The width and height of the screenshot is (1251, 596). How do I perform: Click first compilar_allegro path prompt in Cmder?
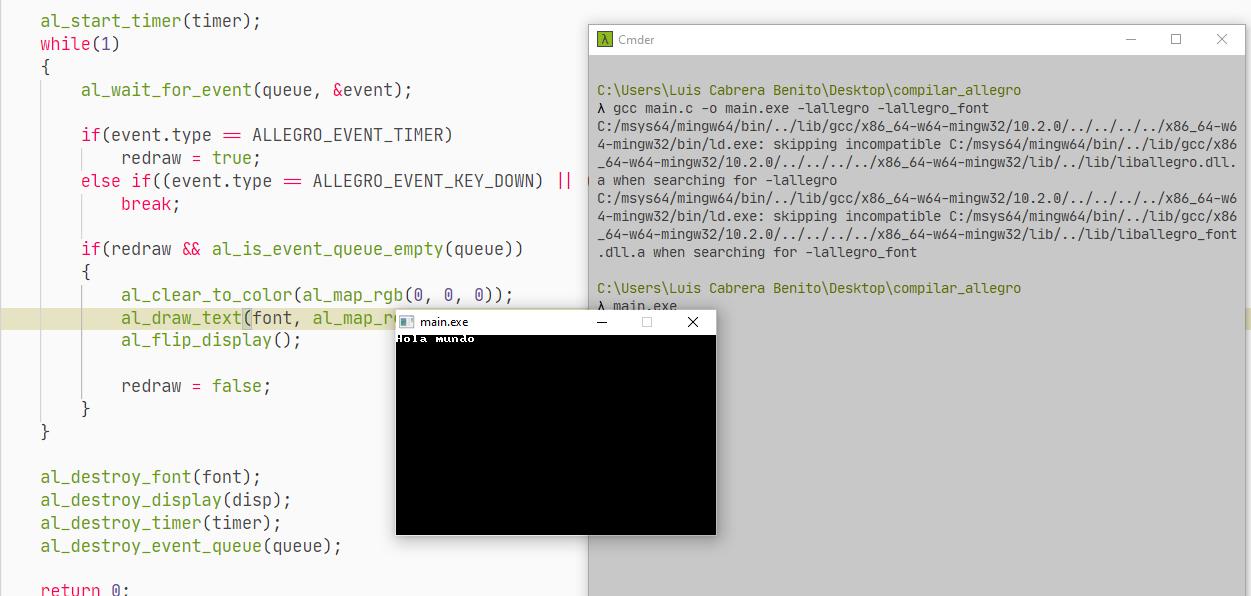(x=809, y=90)
